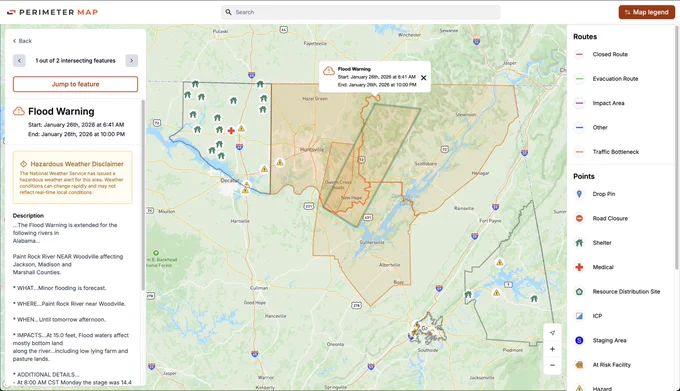Click the Staging Area legend icon
Screen dimensions: 680x391
(579, 340)
